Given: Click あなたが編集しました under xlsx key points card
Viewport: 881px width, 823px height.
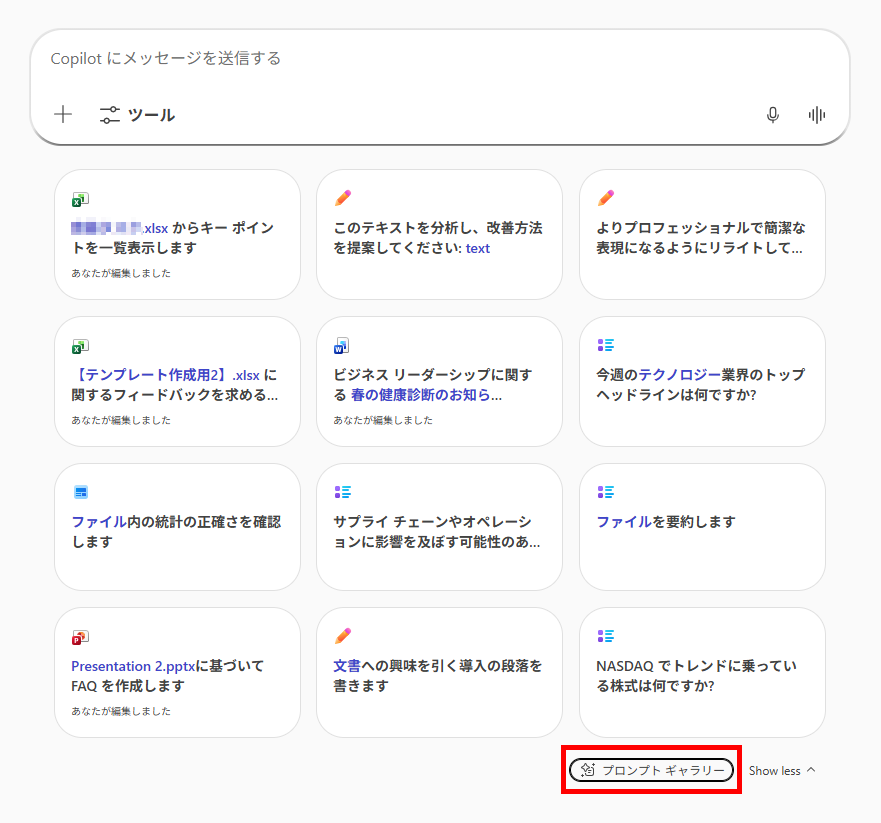Looking at the screenshot, I should pyautogui.click(x=121, y=274).
